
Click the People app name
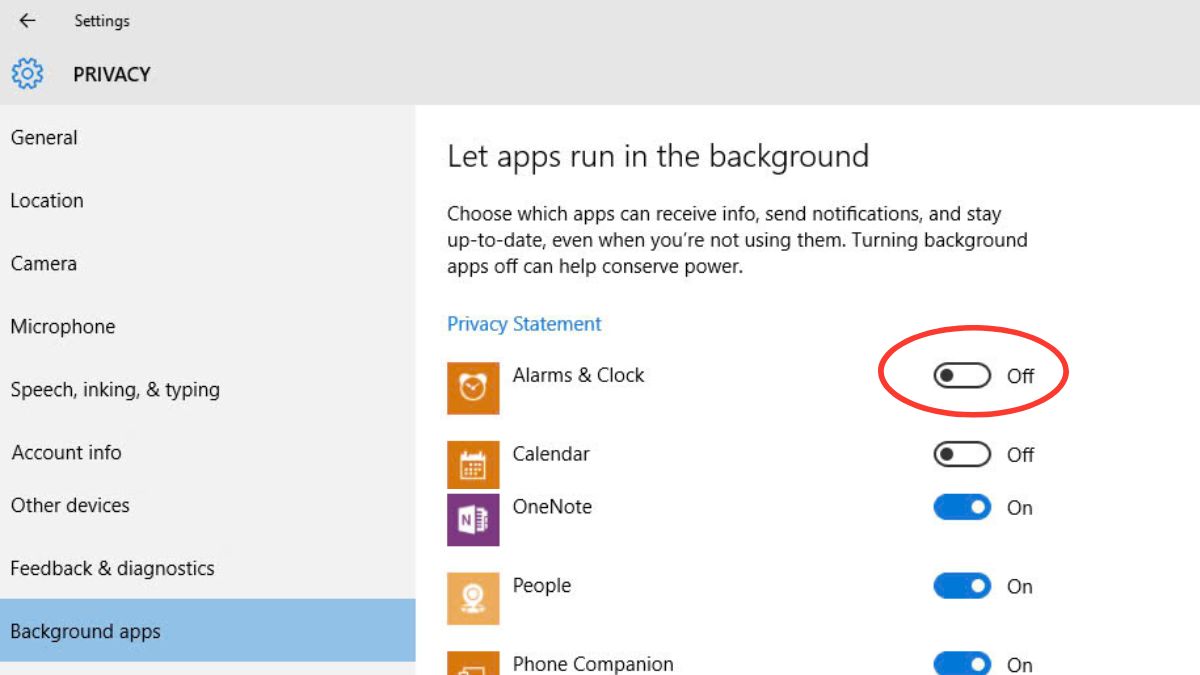542,586
